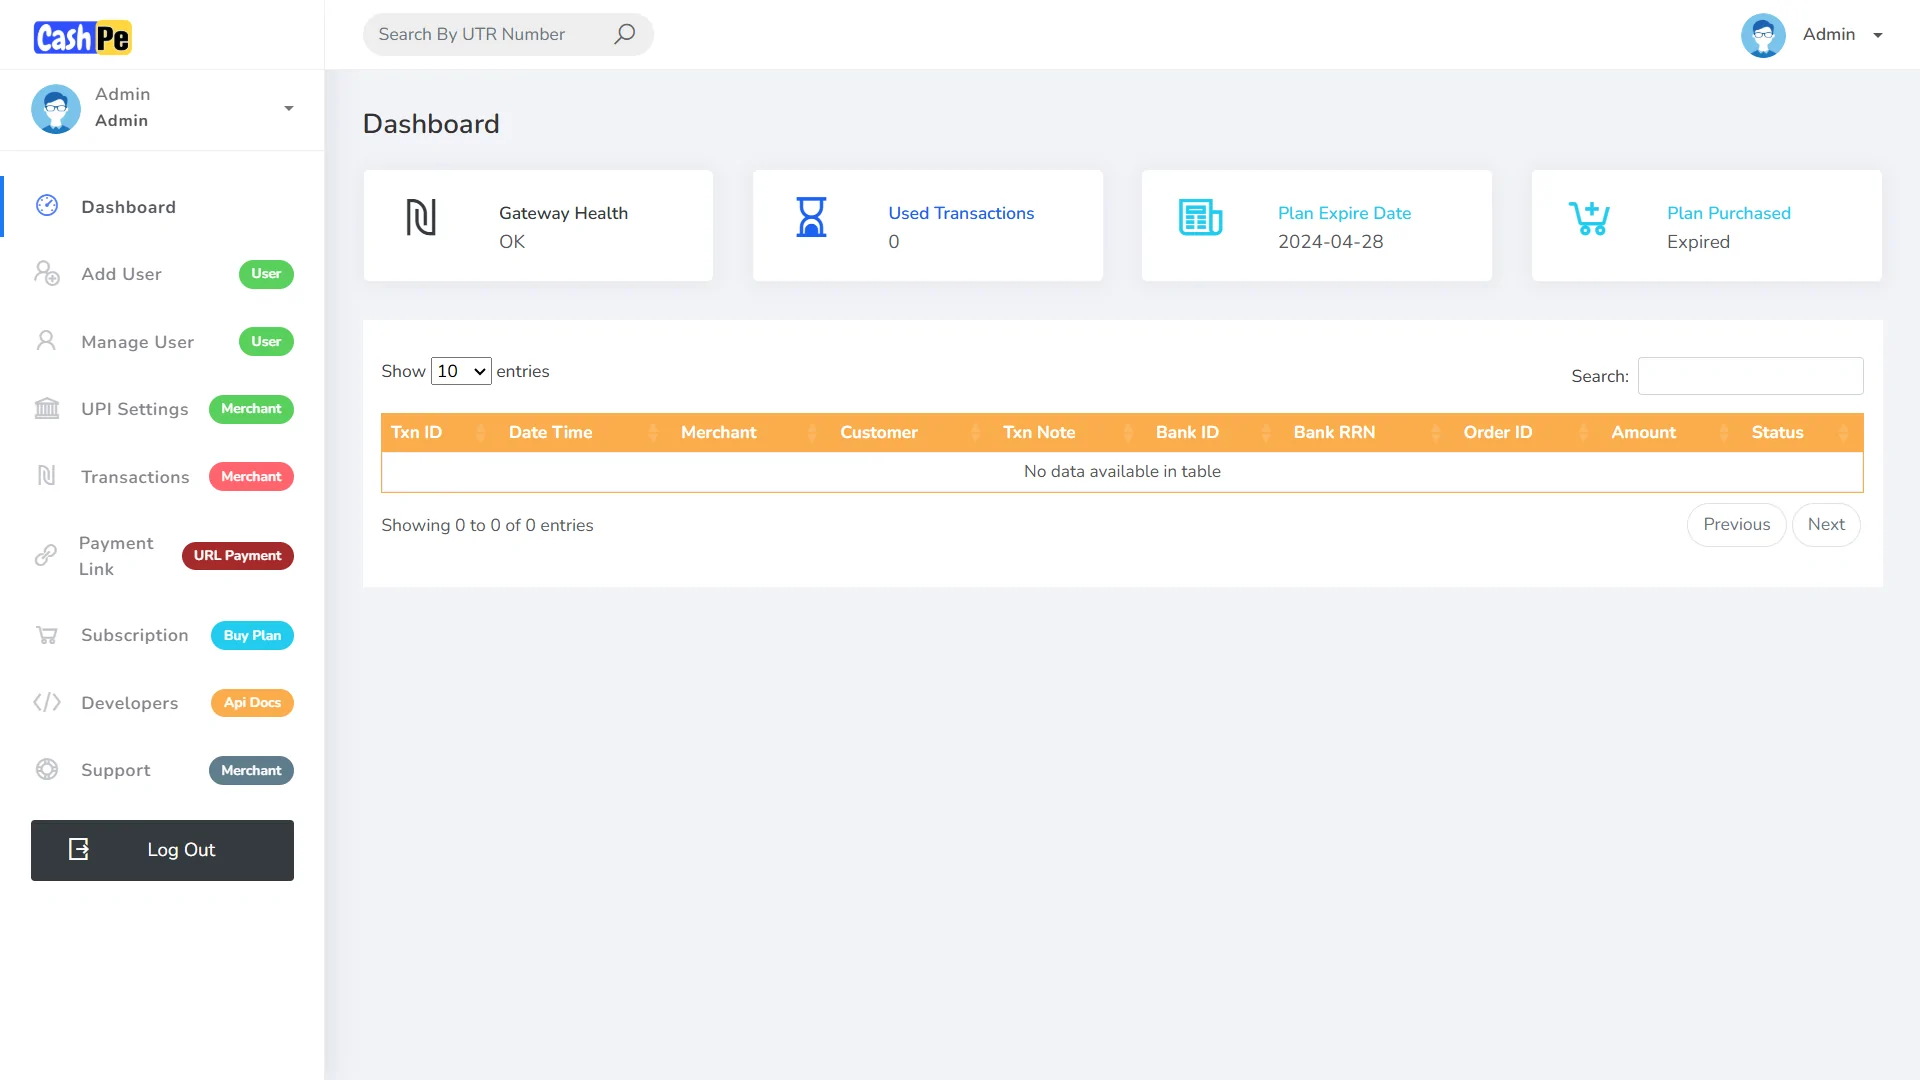The image size is (1920, 1080).
Task: Click the CashPe logo
Action: pyautogui.click(x=82, y=37)
